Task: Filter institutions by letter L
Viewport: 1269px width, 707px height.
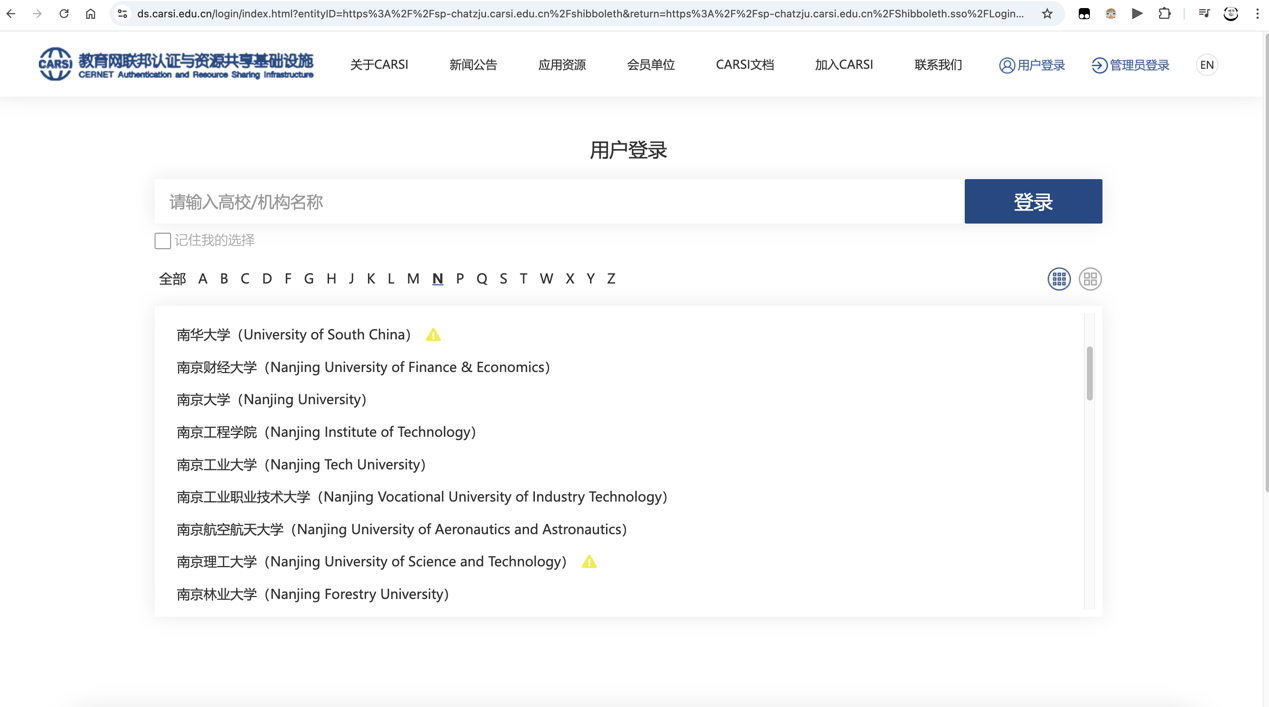Action: click(x=391, y=279)
